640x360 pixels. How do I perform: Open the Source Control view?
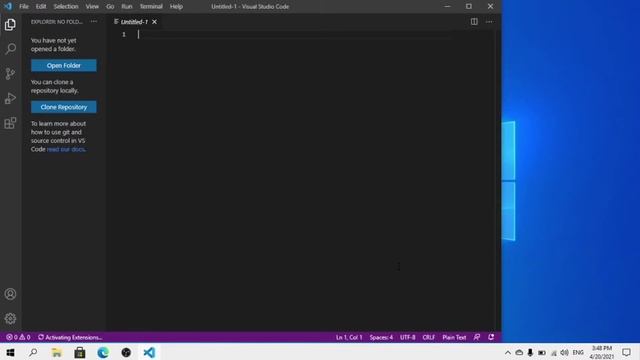(10, 73)
